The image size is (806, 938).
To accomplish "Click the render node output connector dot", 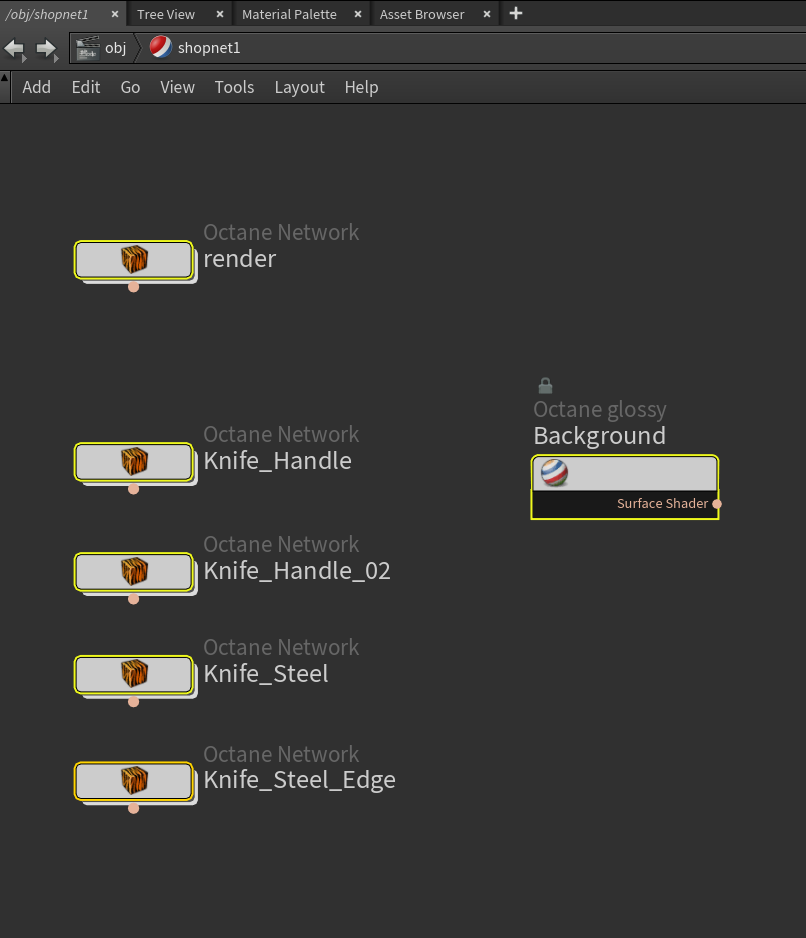I will pyautogui.click(x=134, y=288).
